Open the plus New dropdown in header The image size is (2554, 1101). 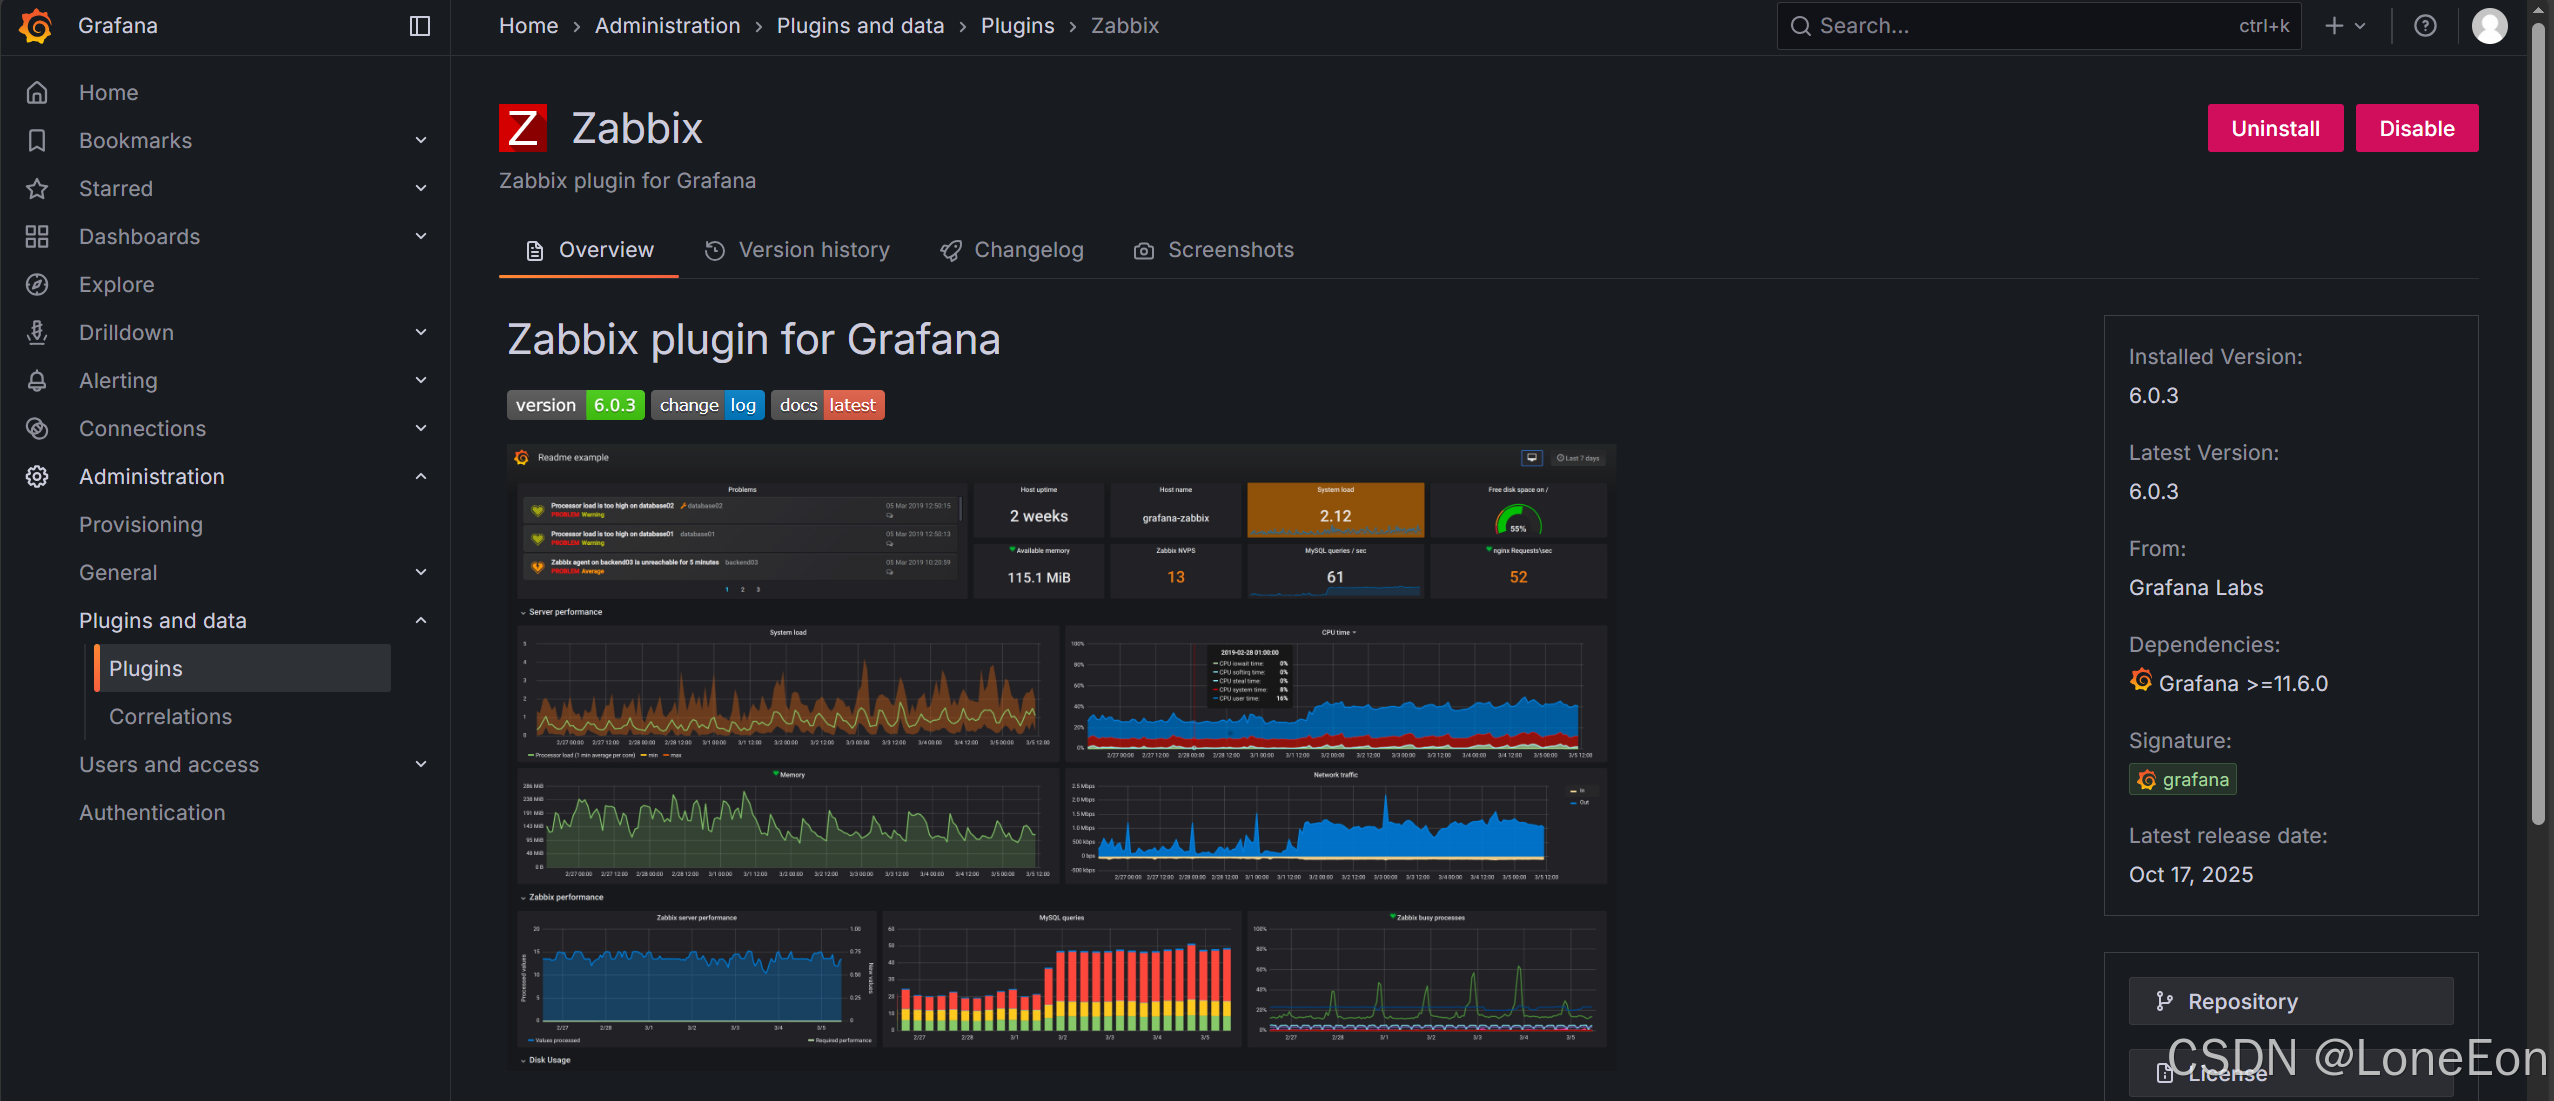(x=2344, y=26)
